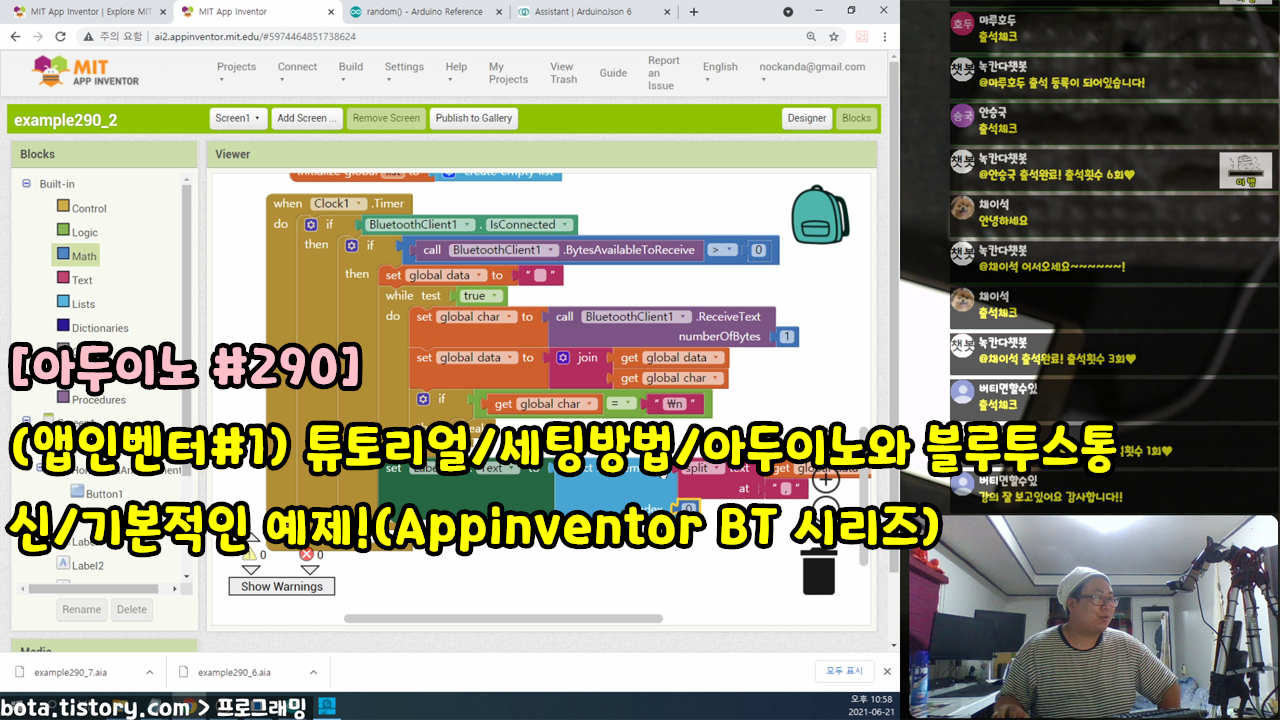Image resolution: width=1280 pixels, height=720 pixels.
Task: Open My Projects link
Action: (508, 73)
